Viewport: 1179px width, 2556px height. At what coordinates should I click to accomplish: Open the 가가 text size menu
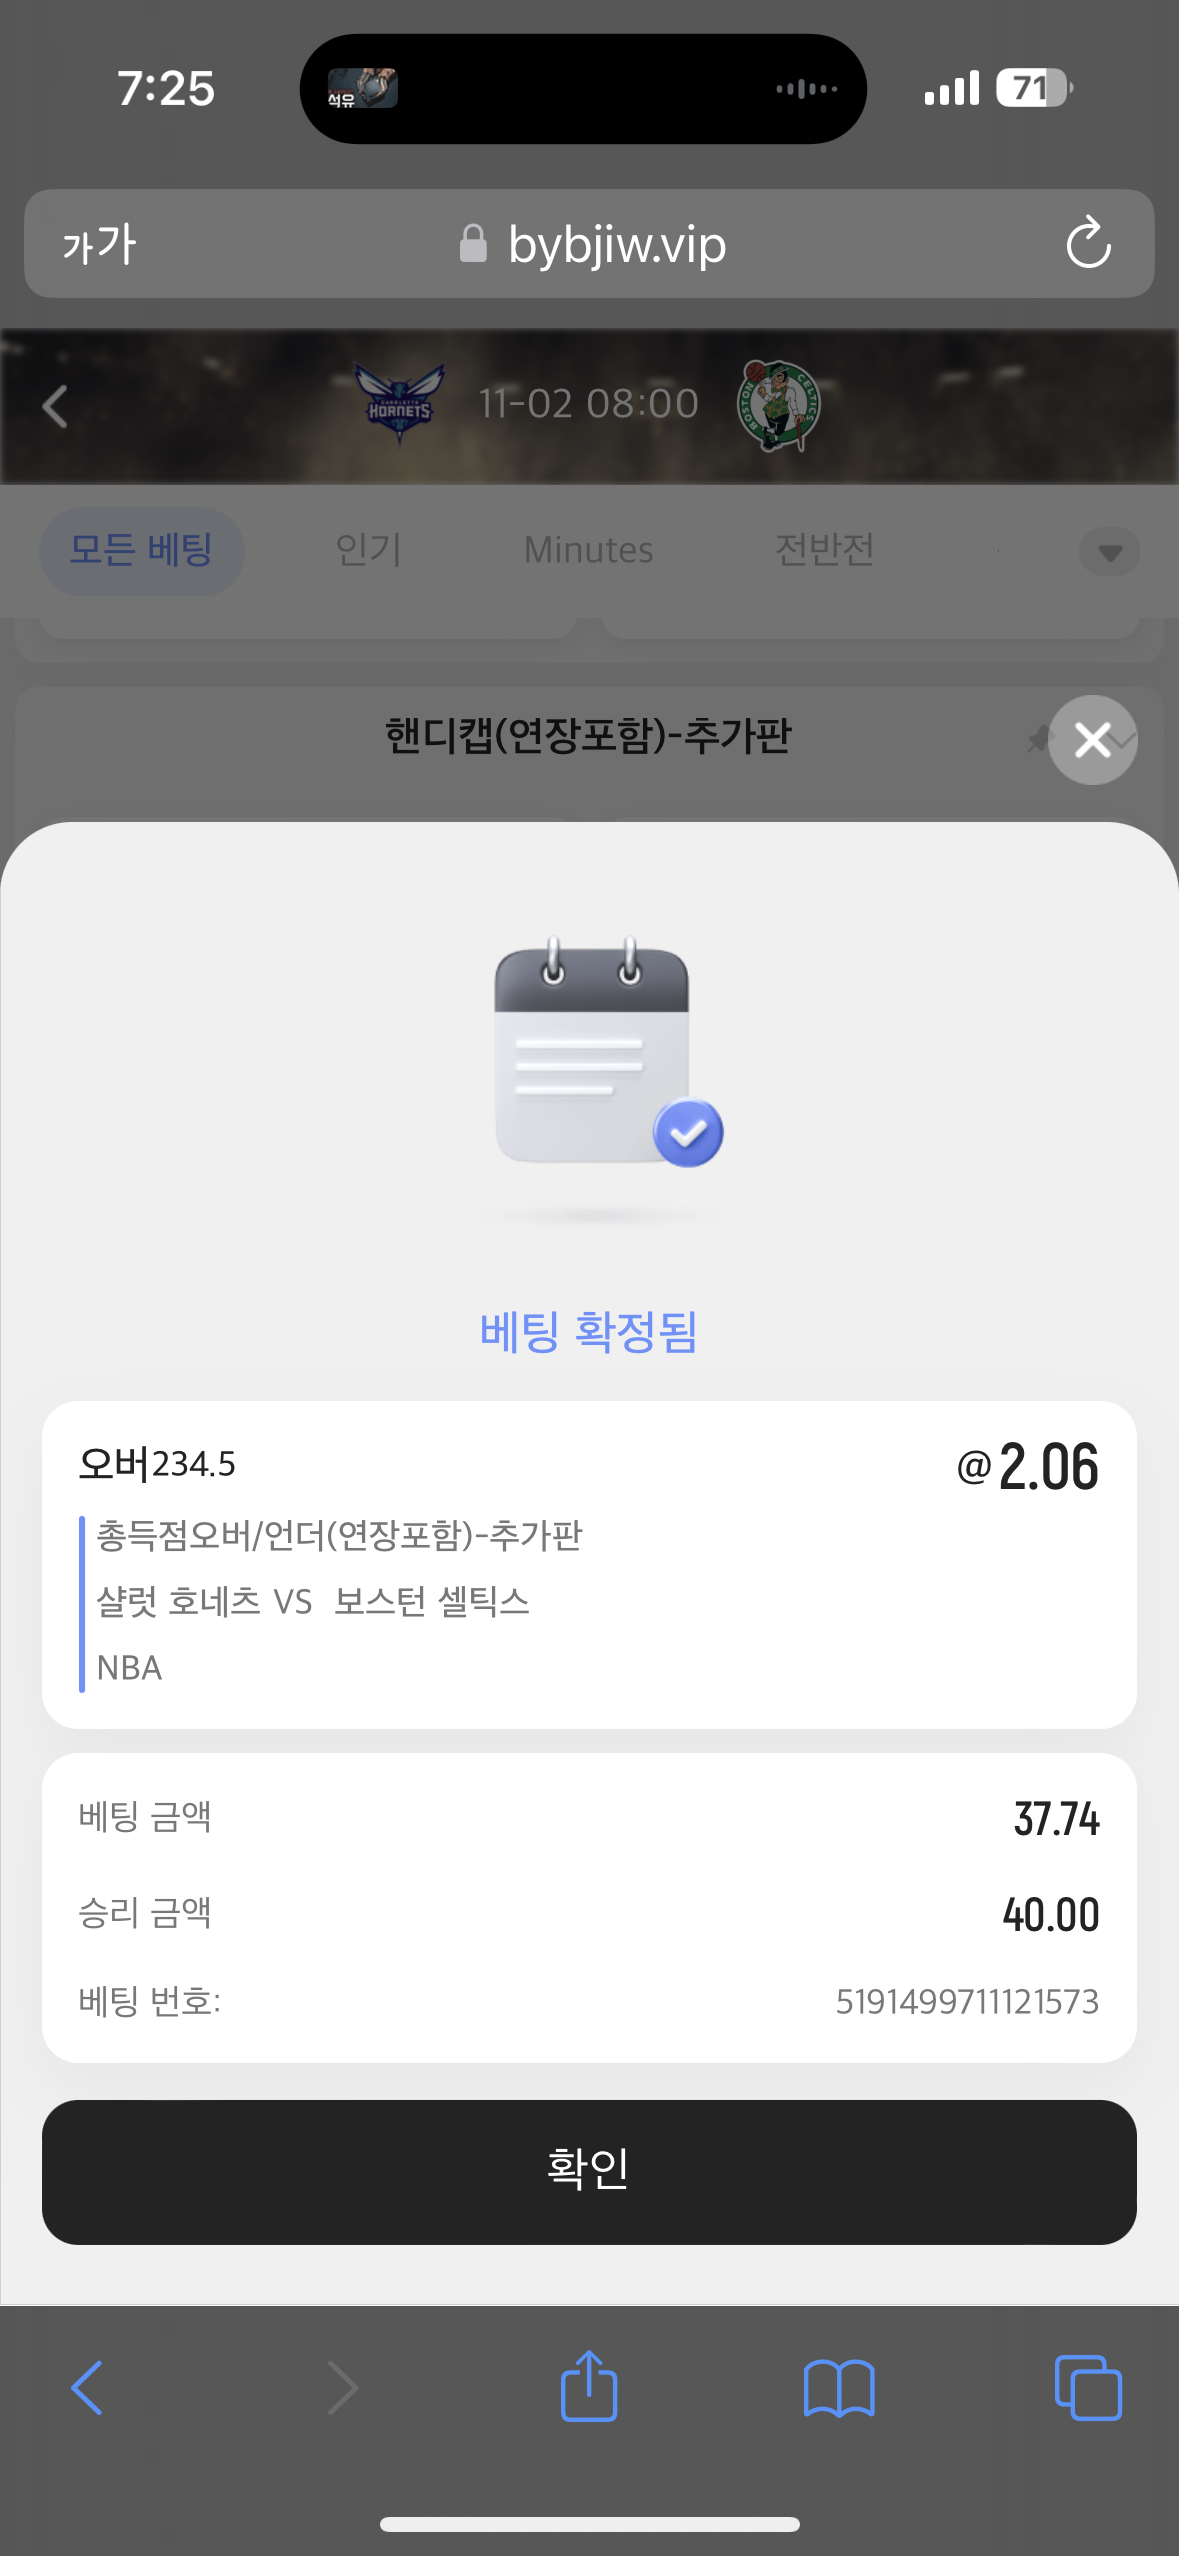click(98, 243)
